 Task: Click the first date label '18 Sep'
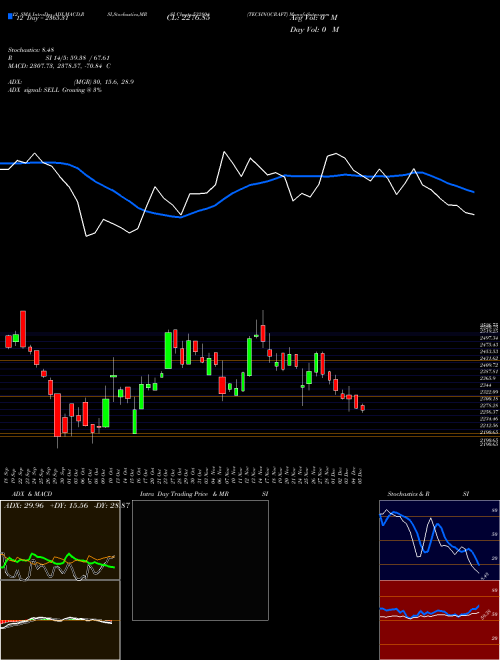tap(8, 475)
